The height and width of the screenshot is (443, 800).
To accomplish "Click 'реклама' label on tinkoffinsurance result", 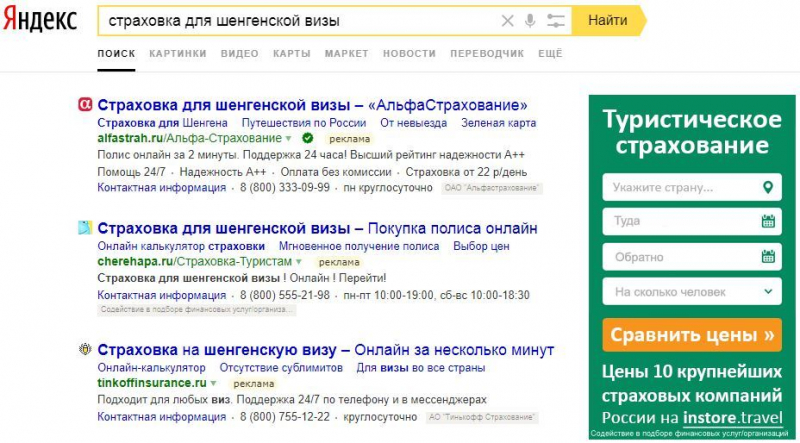I will (254, 384).
